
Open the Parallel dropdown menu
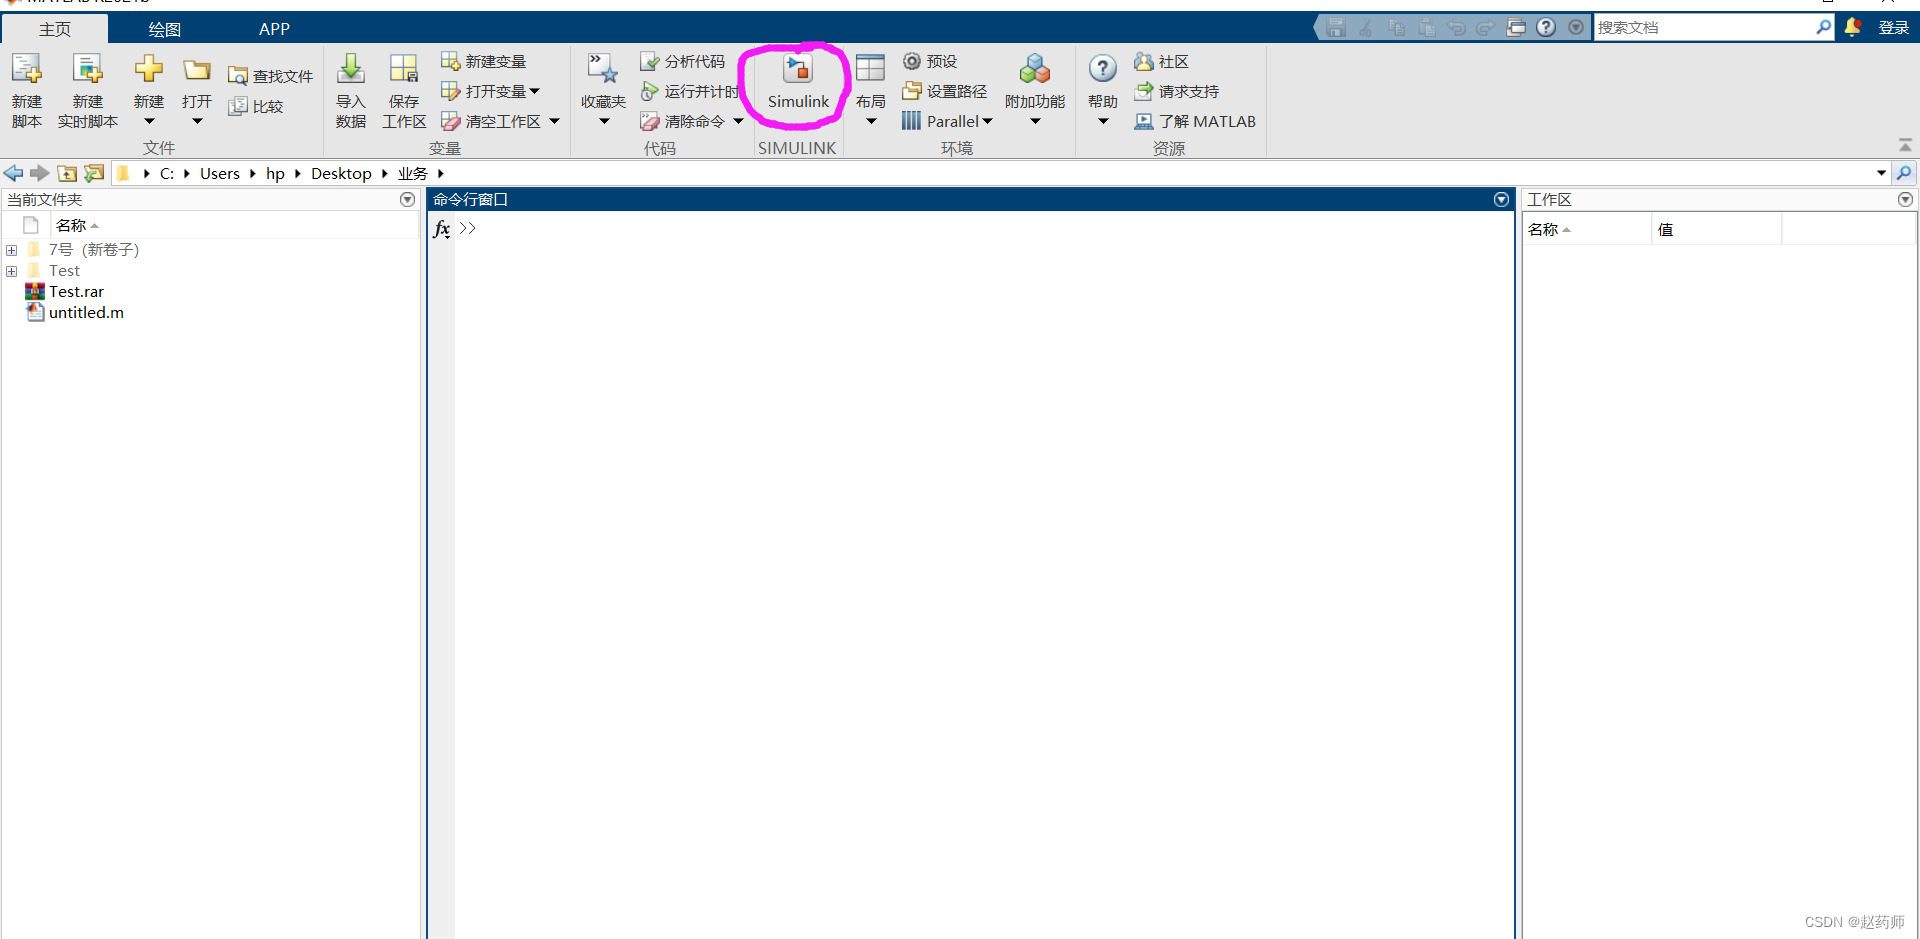click(947, 122)
